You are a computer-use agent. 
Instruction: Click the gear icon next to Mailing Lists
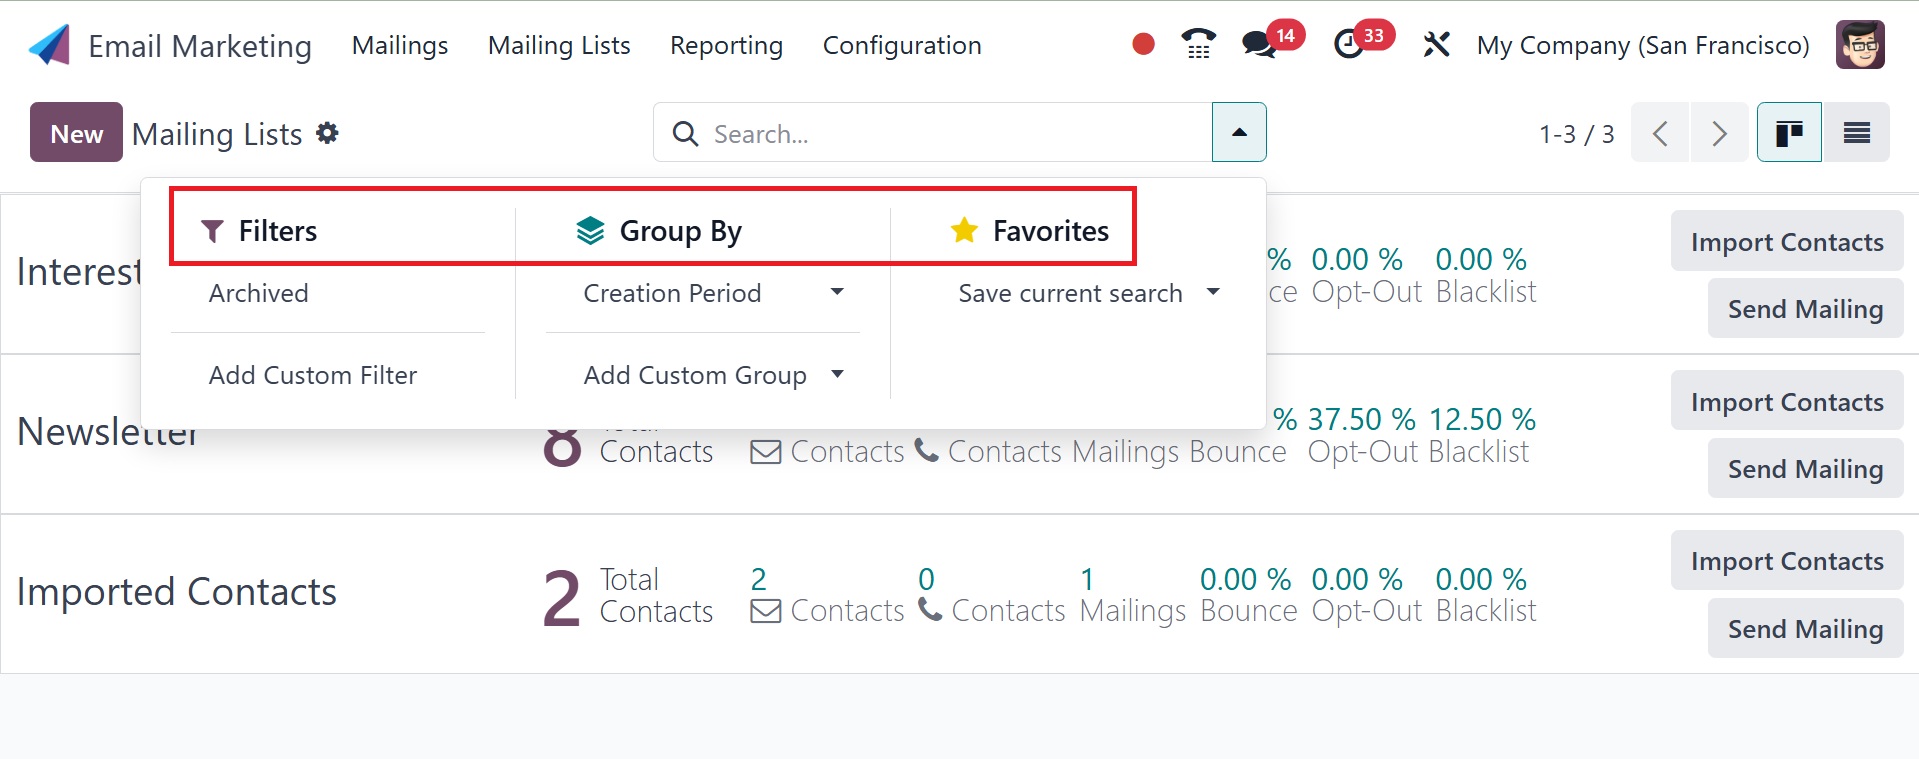pyautogui.click(x=327, y=133)
